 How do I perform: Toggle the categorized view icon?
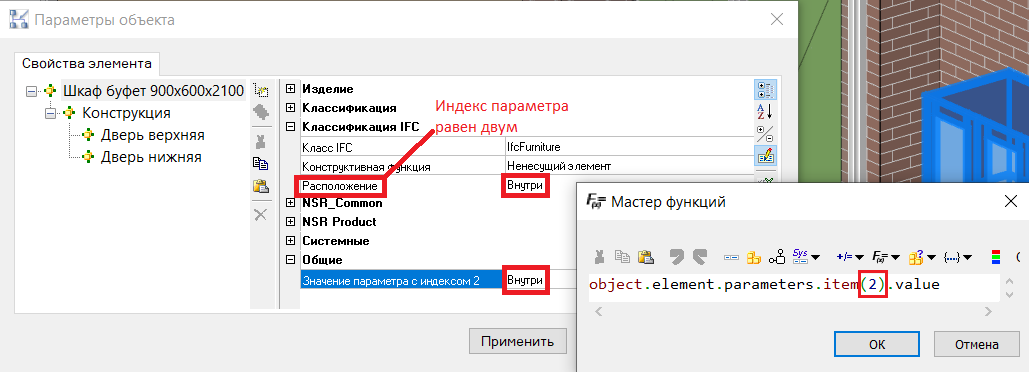[765, 89]
